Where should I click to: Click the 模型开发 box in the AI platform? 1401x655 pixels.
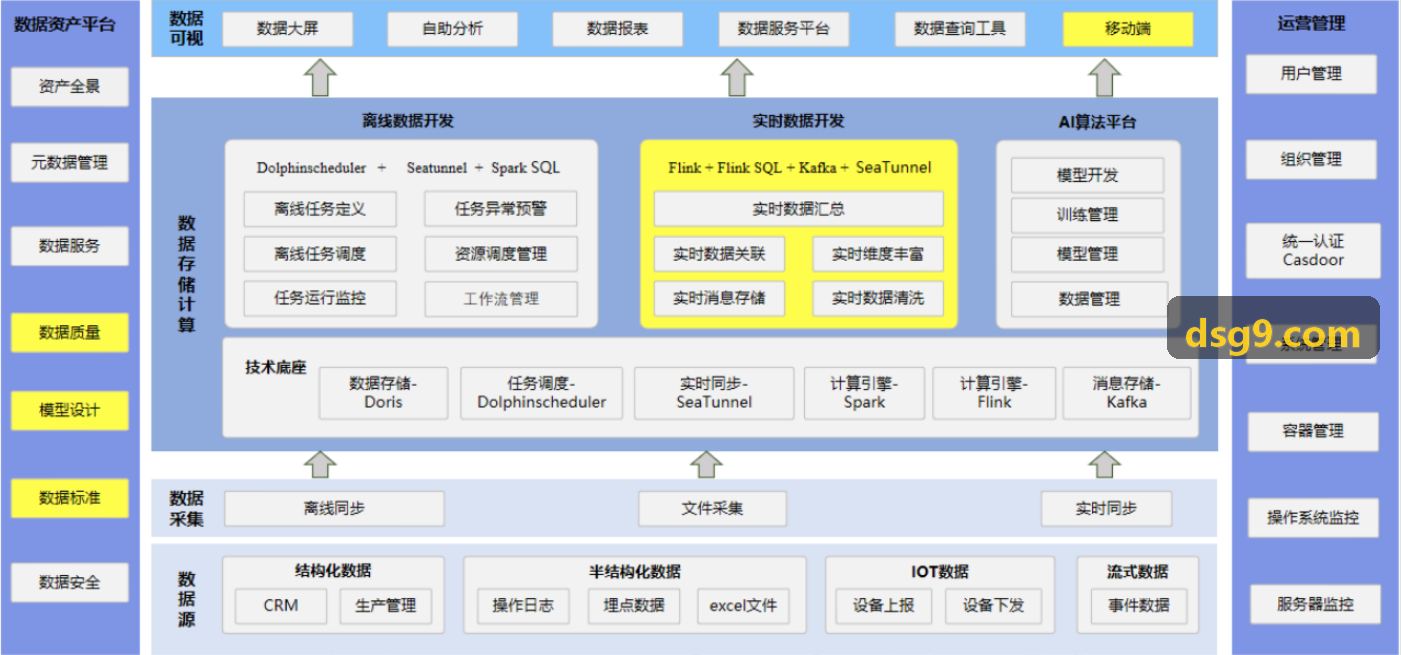(1088, 175)
